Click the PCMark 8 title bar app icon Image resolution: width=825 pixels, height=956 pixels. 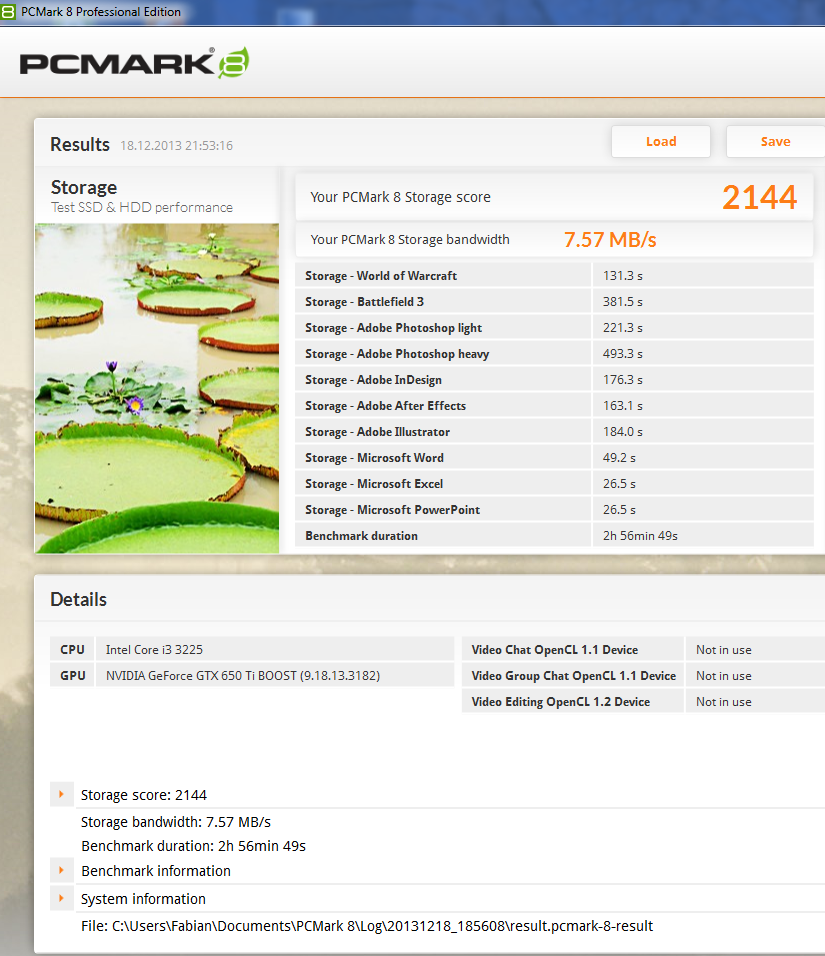pyautogui.click(x=8, y=12)
